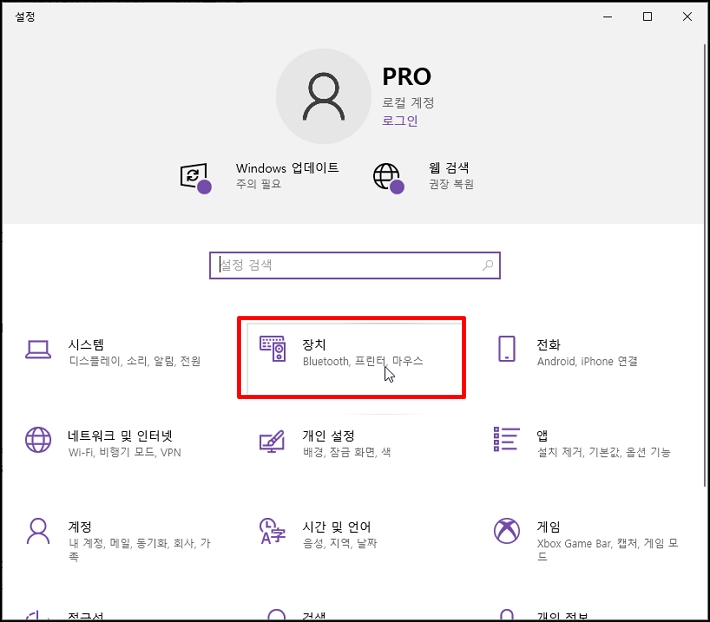Click 디스플레이, 소리, 알림, 전원 description
Screen dimensions: 710x622
point(134,361)
